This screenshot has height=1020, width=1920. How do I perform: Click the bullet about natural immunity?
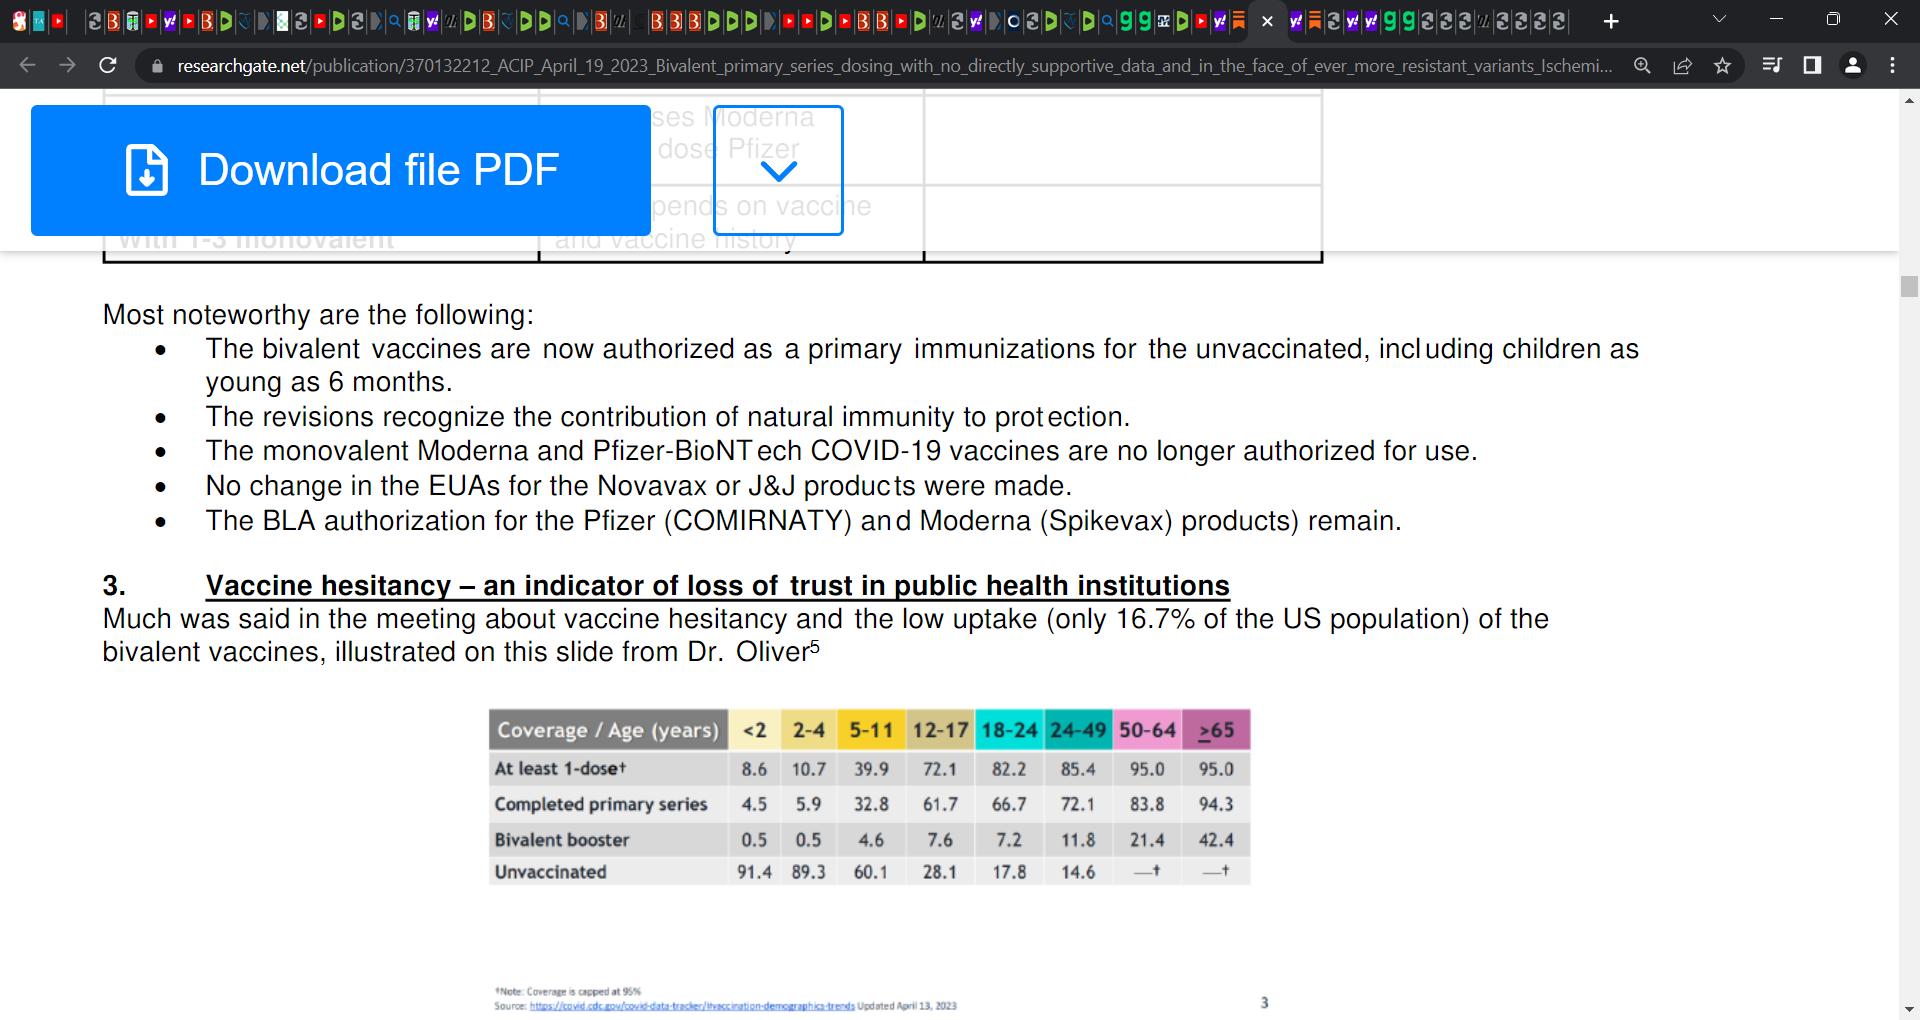click(667, 417)
